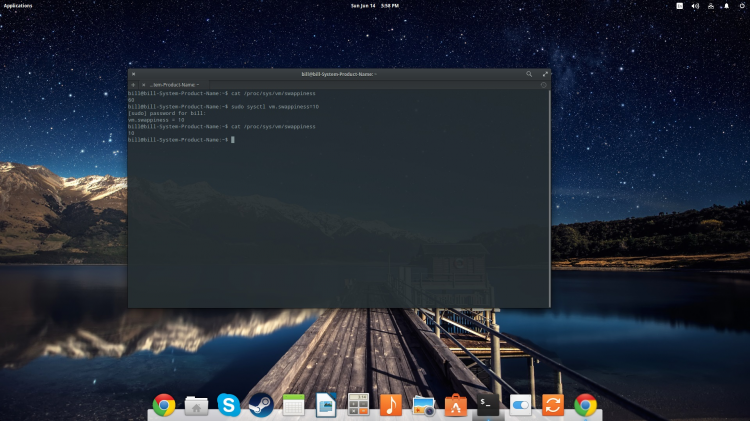The width and height of the screenshot is (750, 421).
Task: Open the Applications menu
Action: [x=18, y=6]
